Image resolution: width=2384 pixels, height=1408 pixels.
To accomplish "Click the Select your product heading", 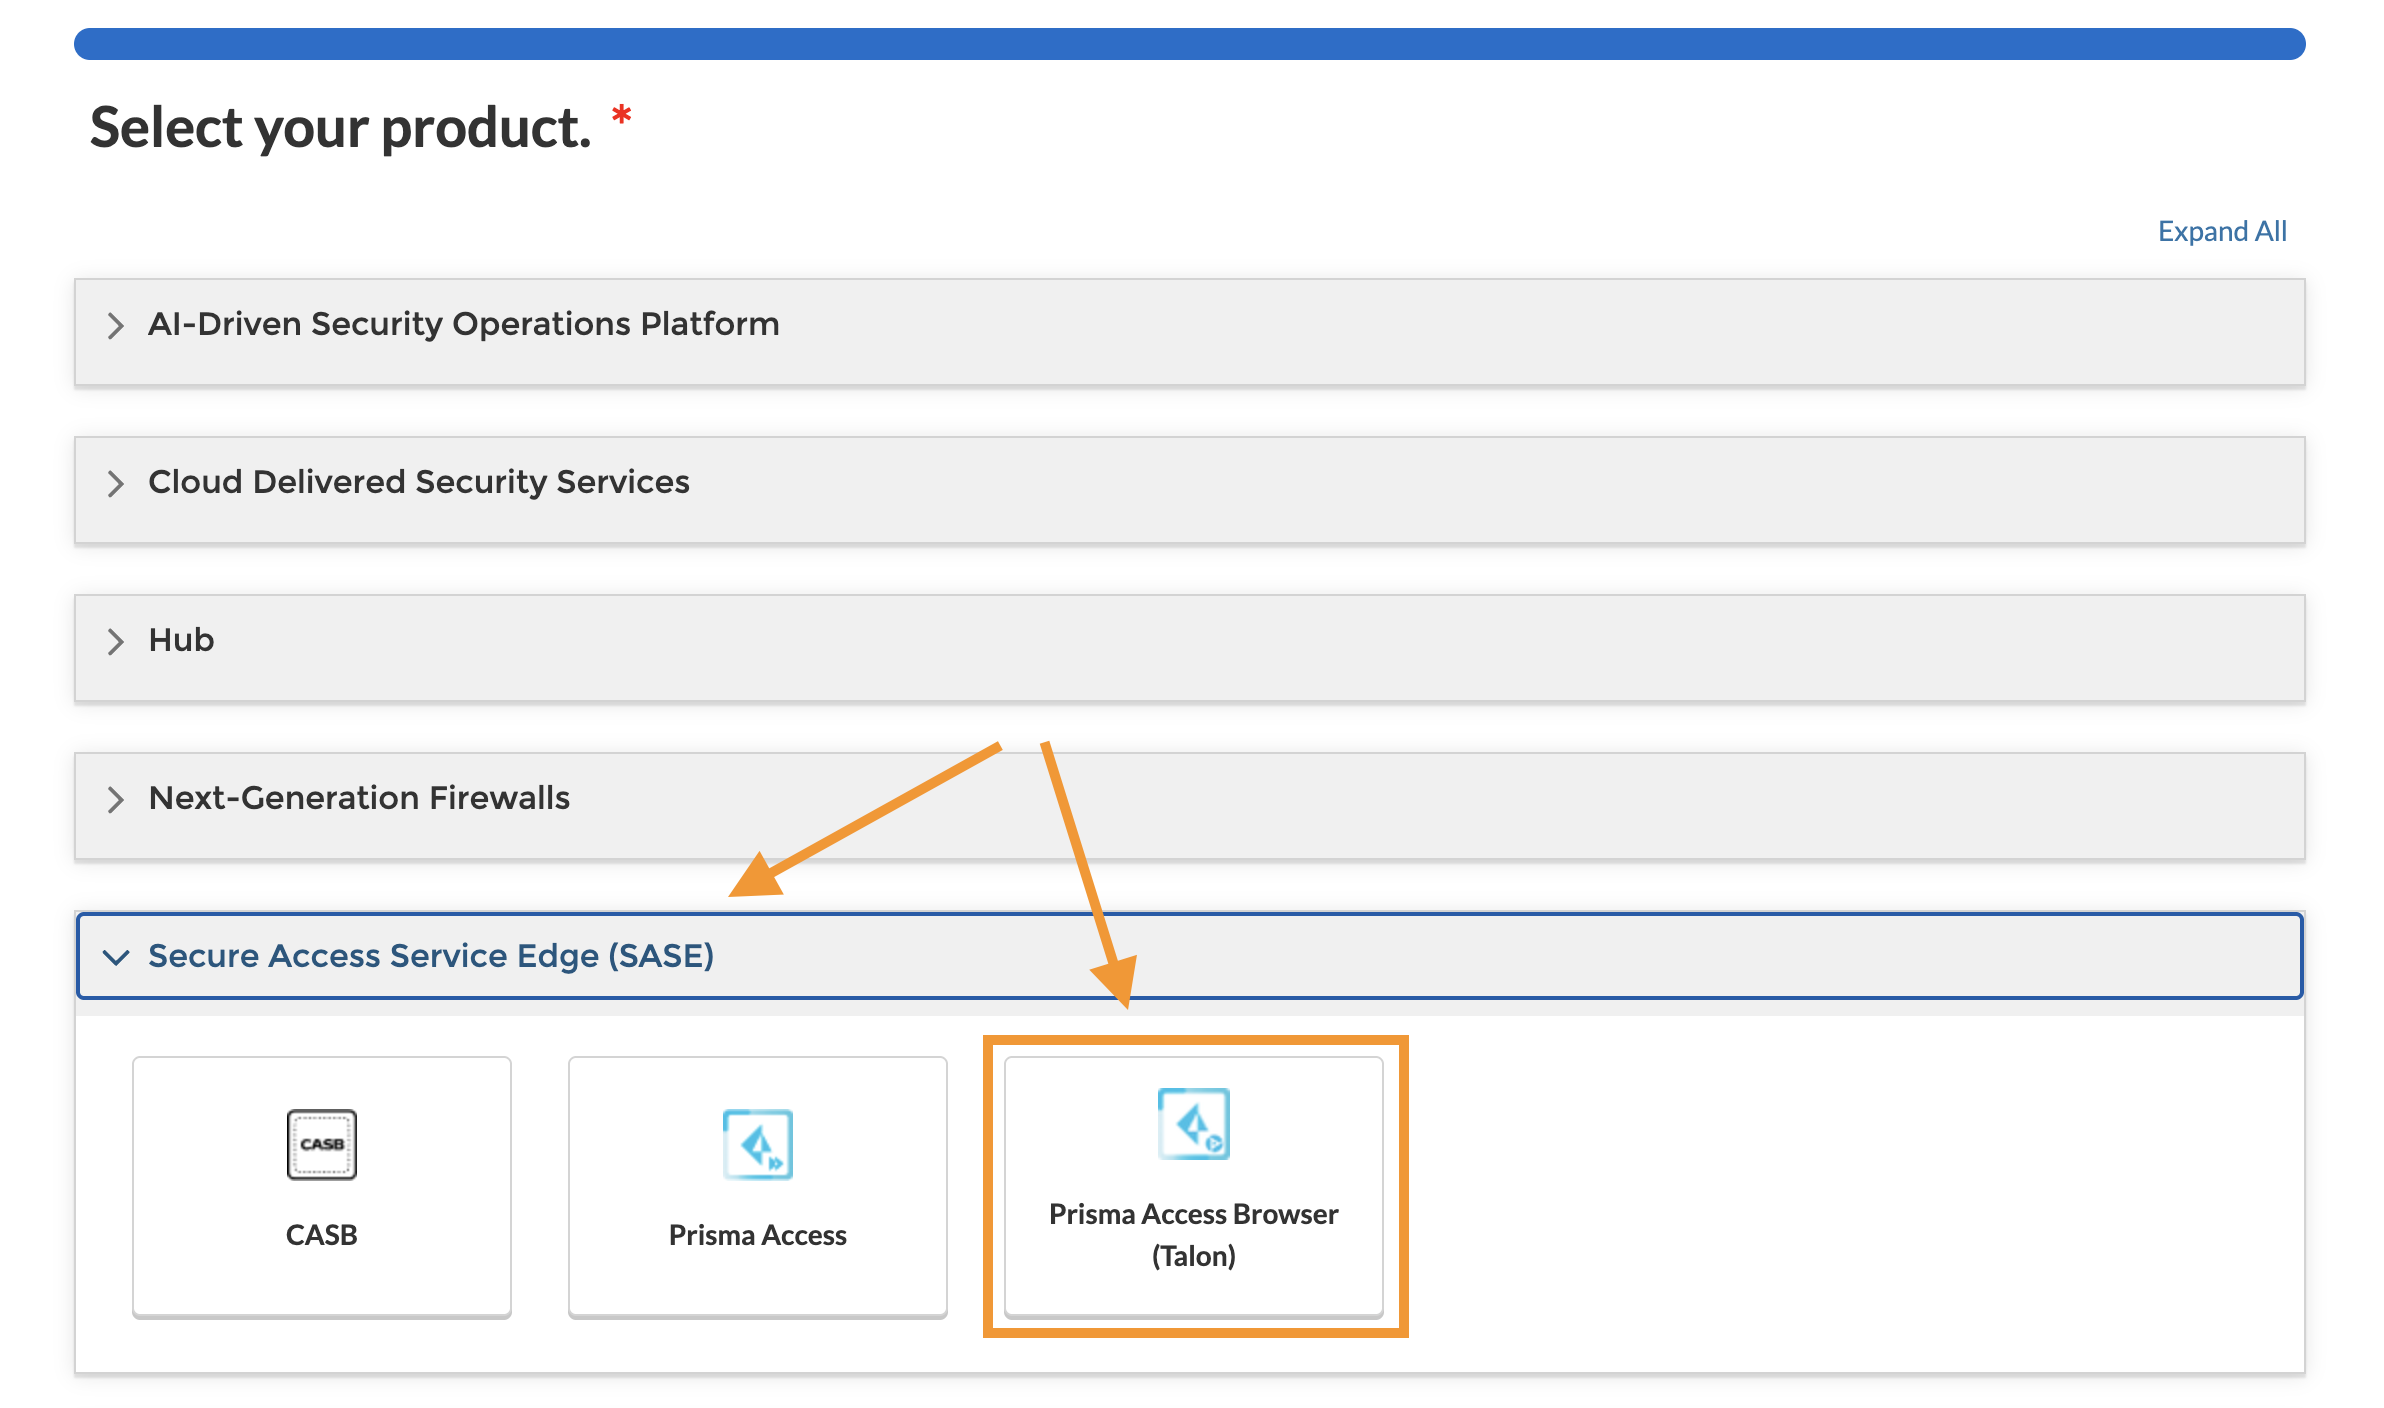I will click(x=341, y=128).
